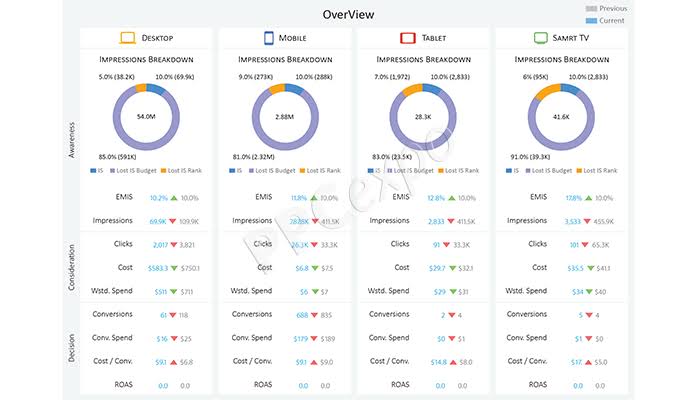Click Mobile EMIS value 11.8%
The height and width of the screenshot is (400, 698).
[x=299, y=198]
